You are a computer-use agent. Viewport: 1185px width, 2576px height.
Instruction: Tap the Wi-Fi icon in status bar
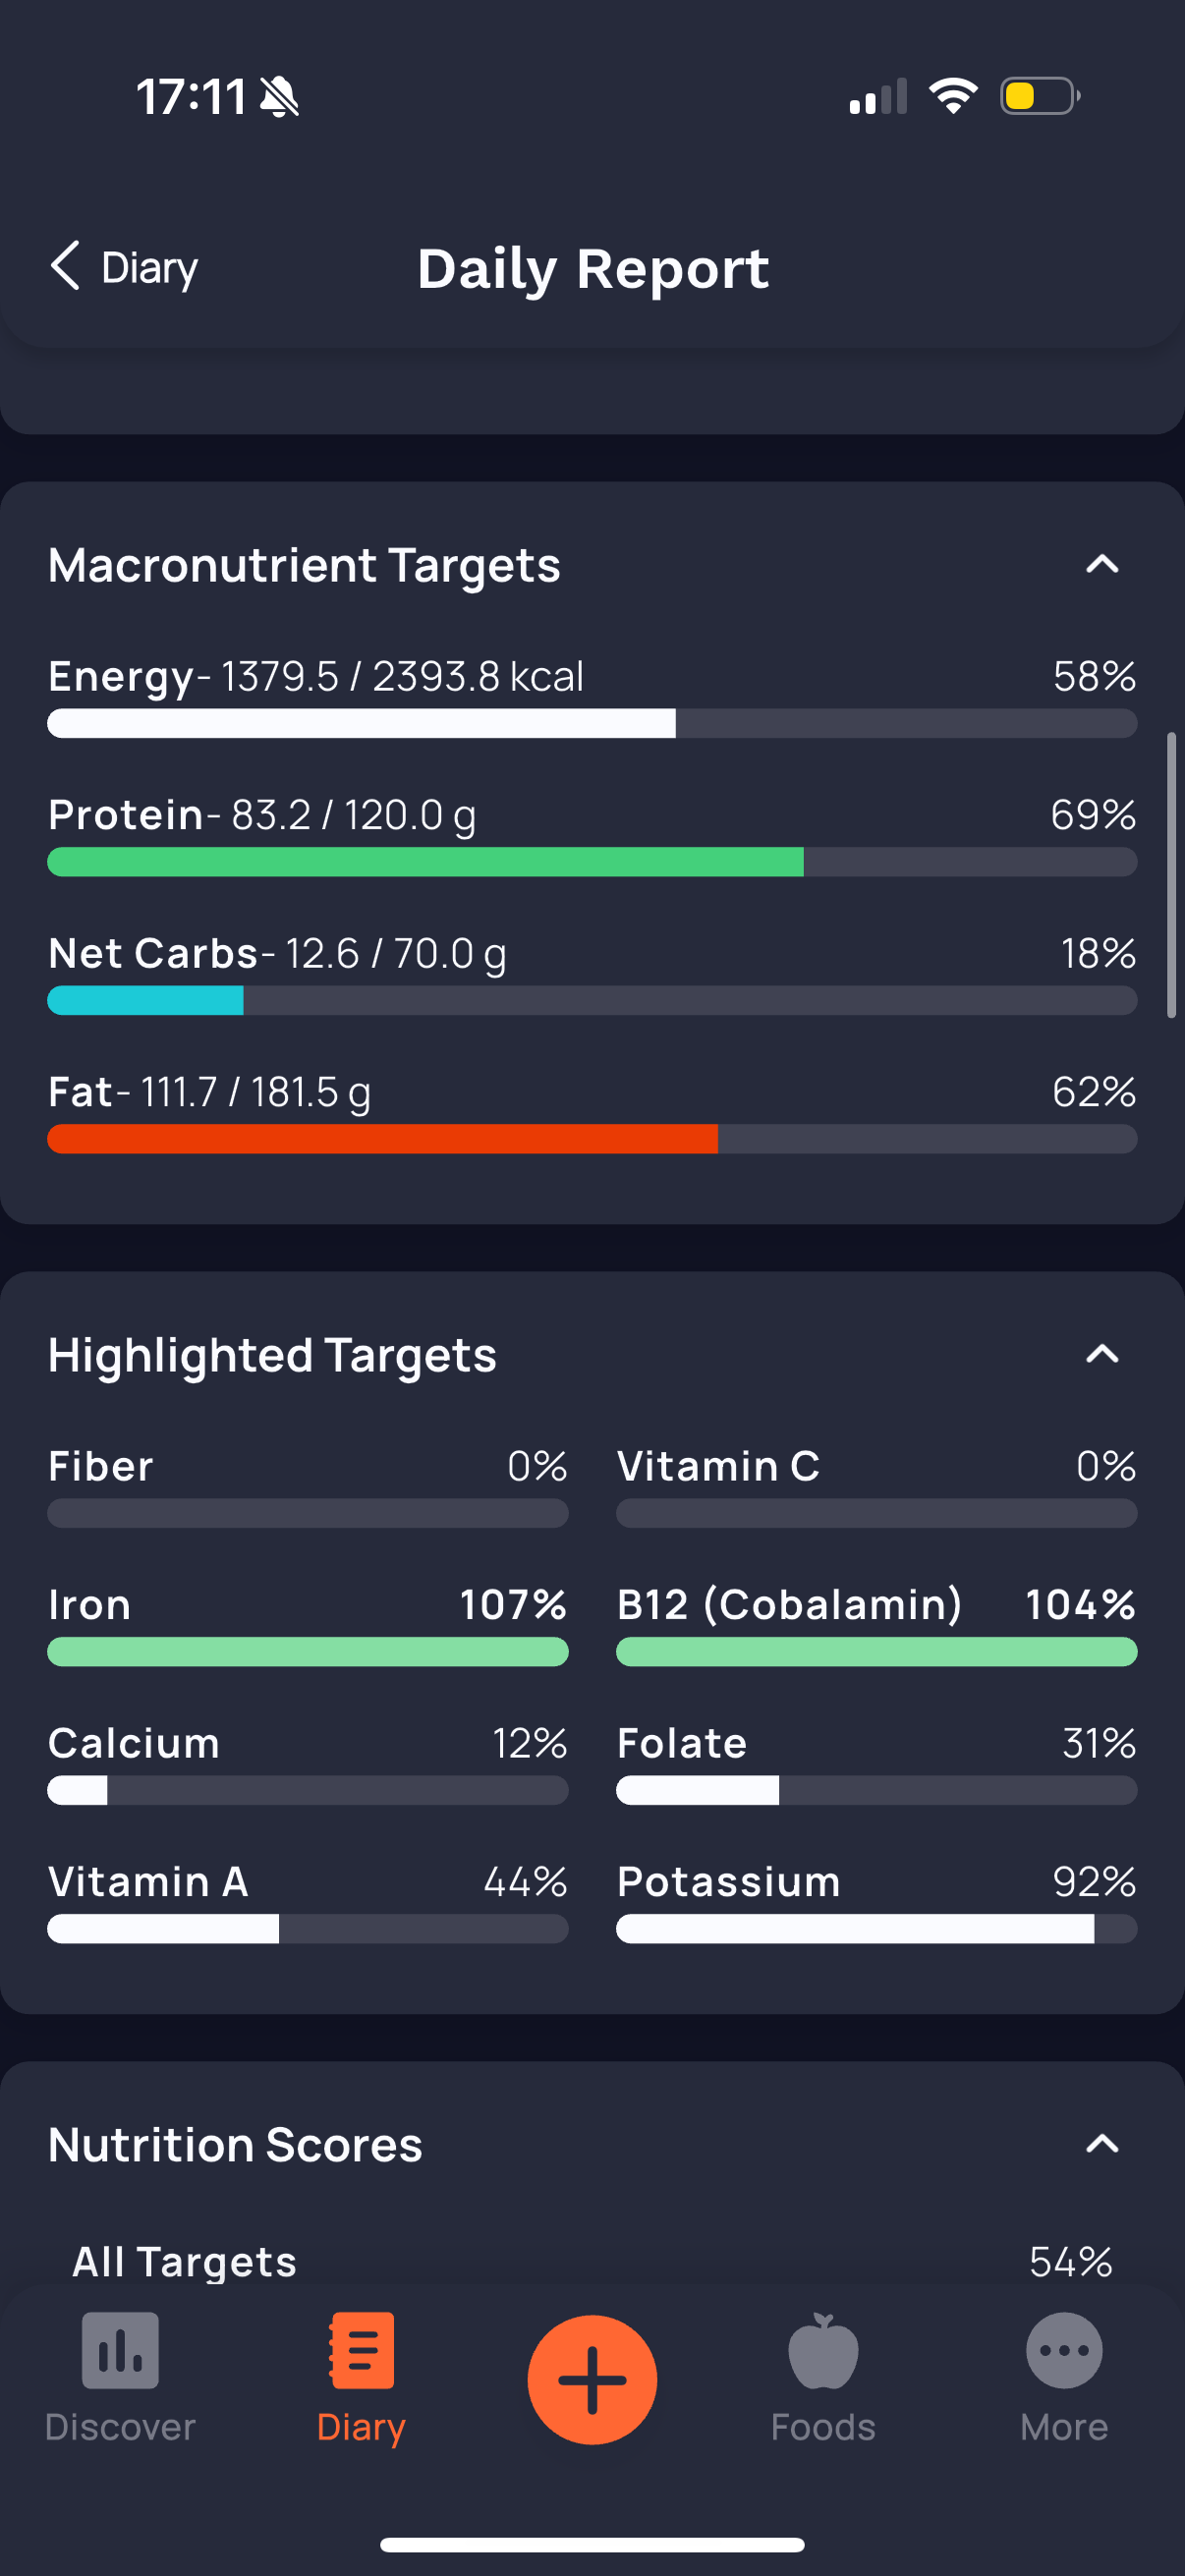tap(953, 96)
